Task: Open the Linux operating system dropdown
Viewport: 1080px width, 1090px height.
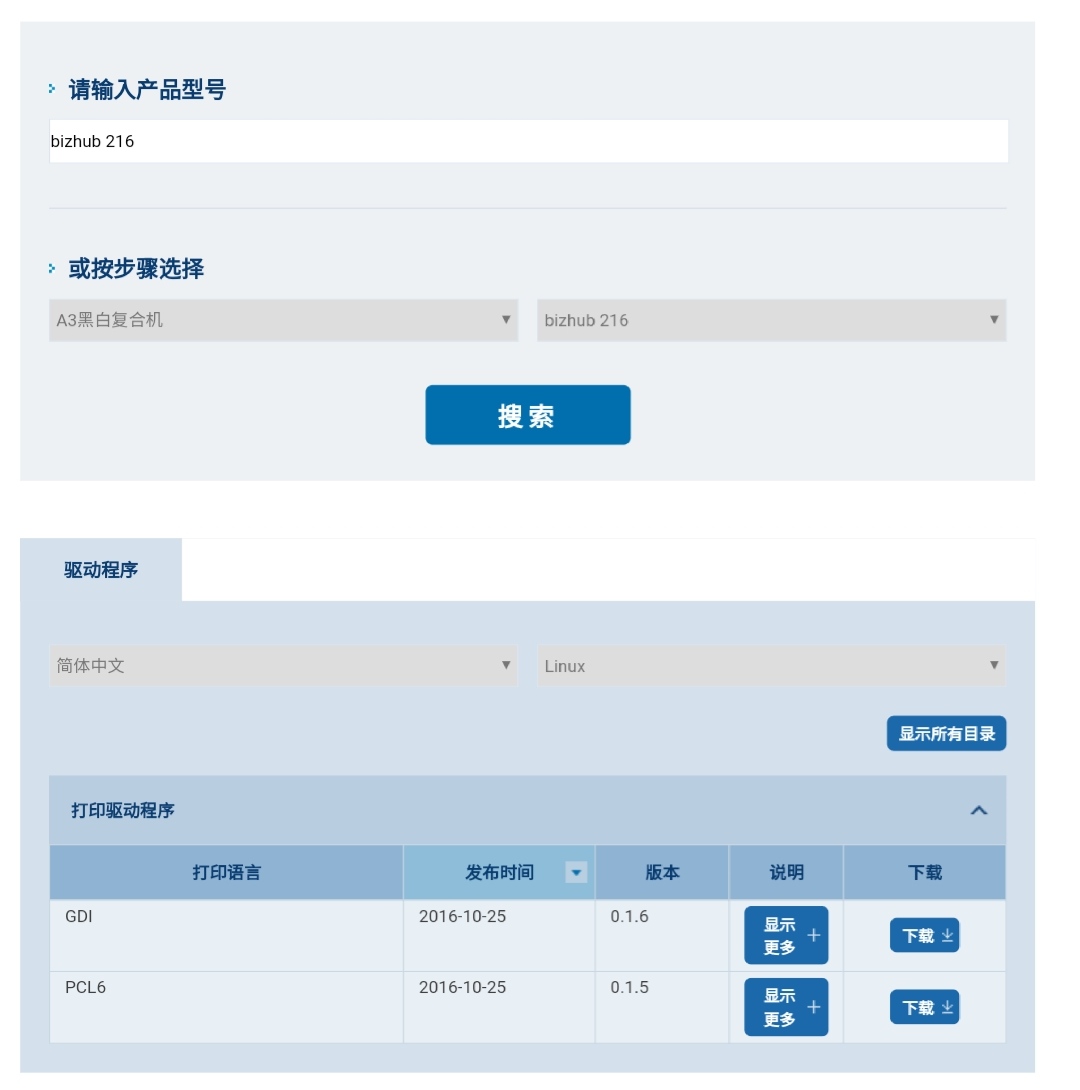Action: [771, 665]
